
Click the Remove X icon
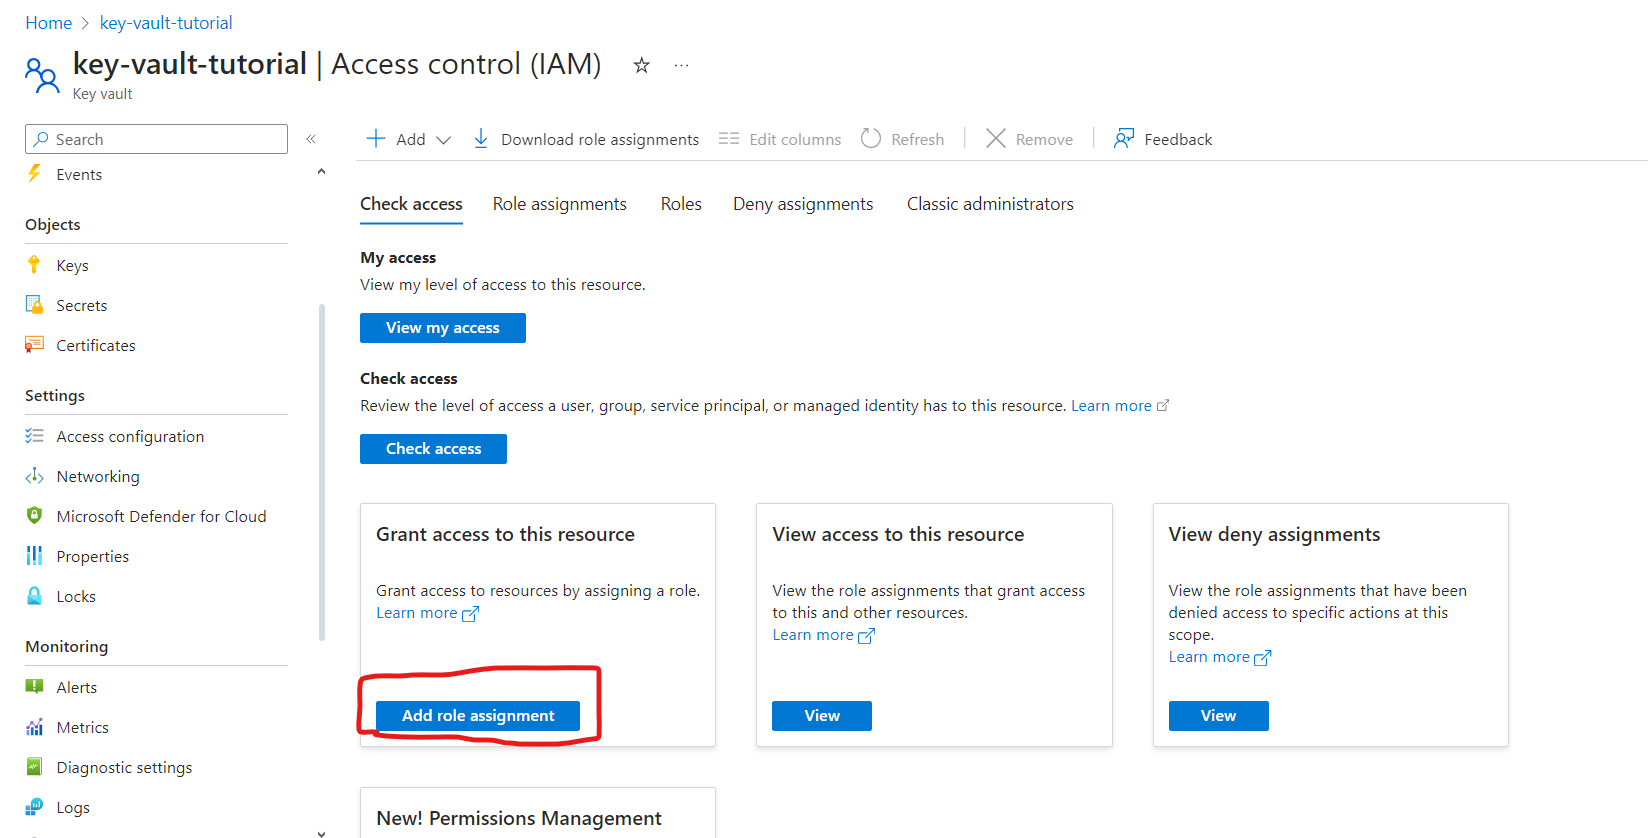(x=996, y=138)
